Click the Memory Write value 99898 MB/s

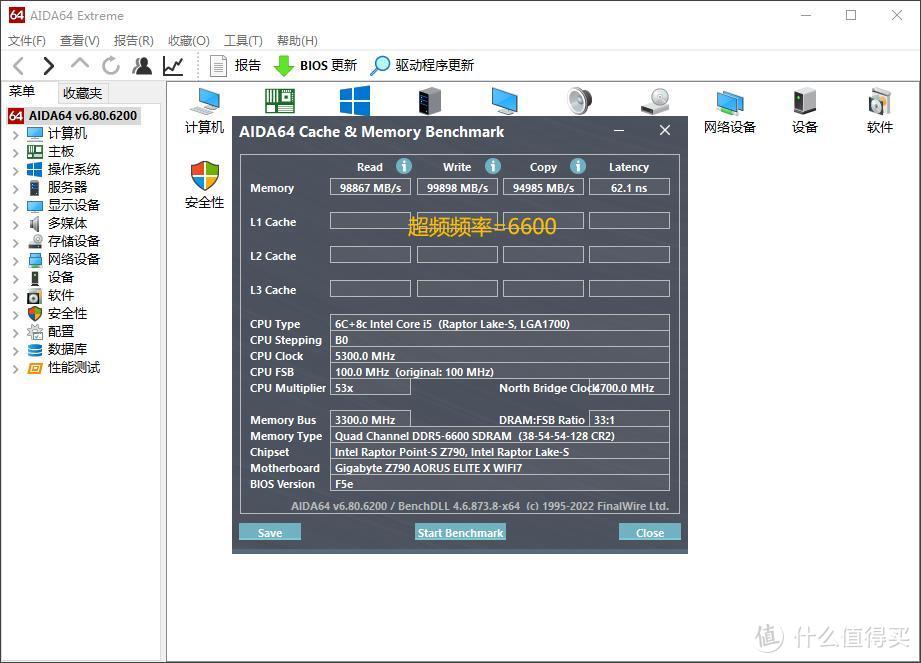coord(457,187)
